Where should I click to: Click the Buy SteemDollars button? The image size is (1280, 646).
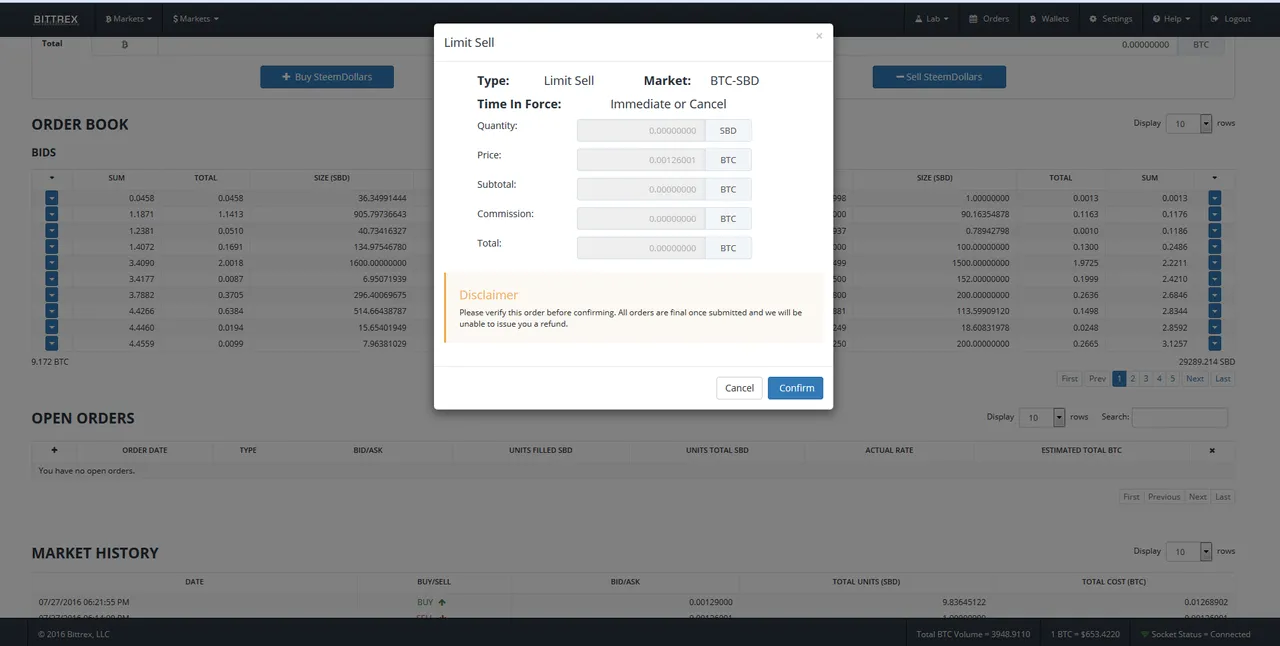point(327,77)
